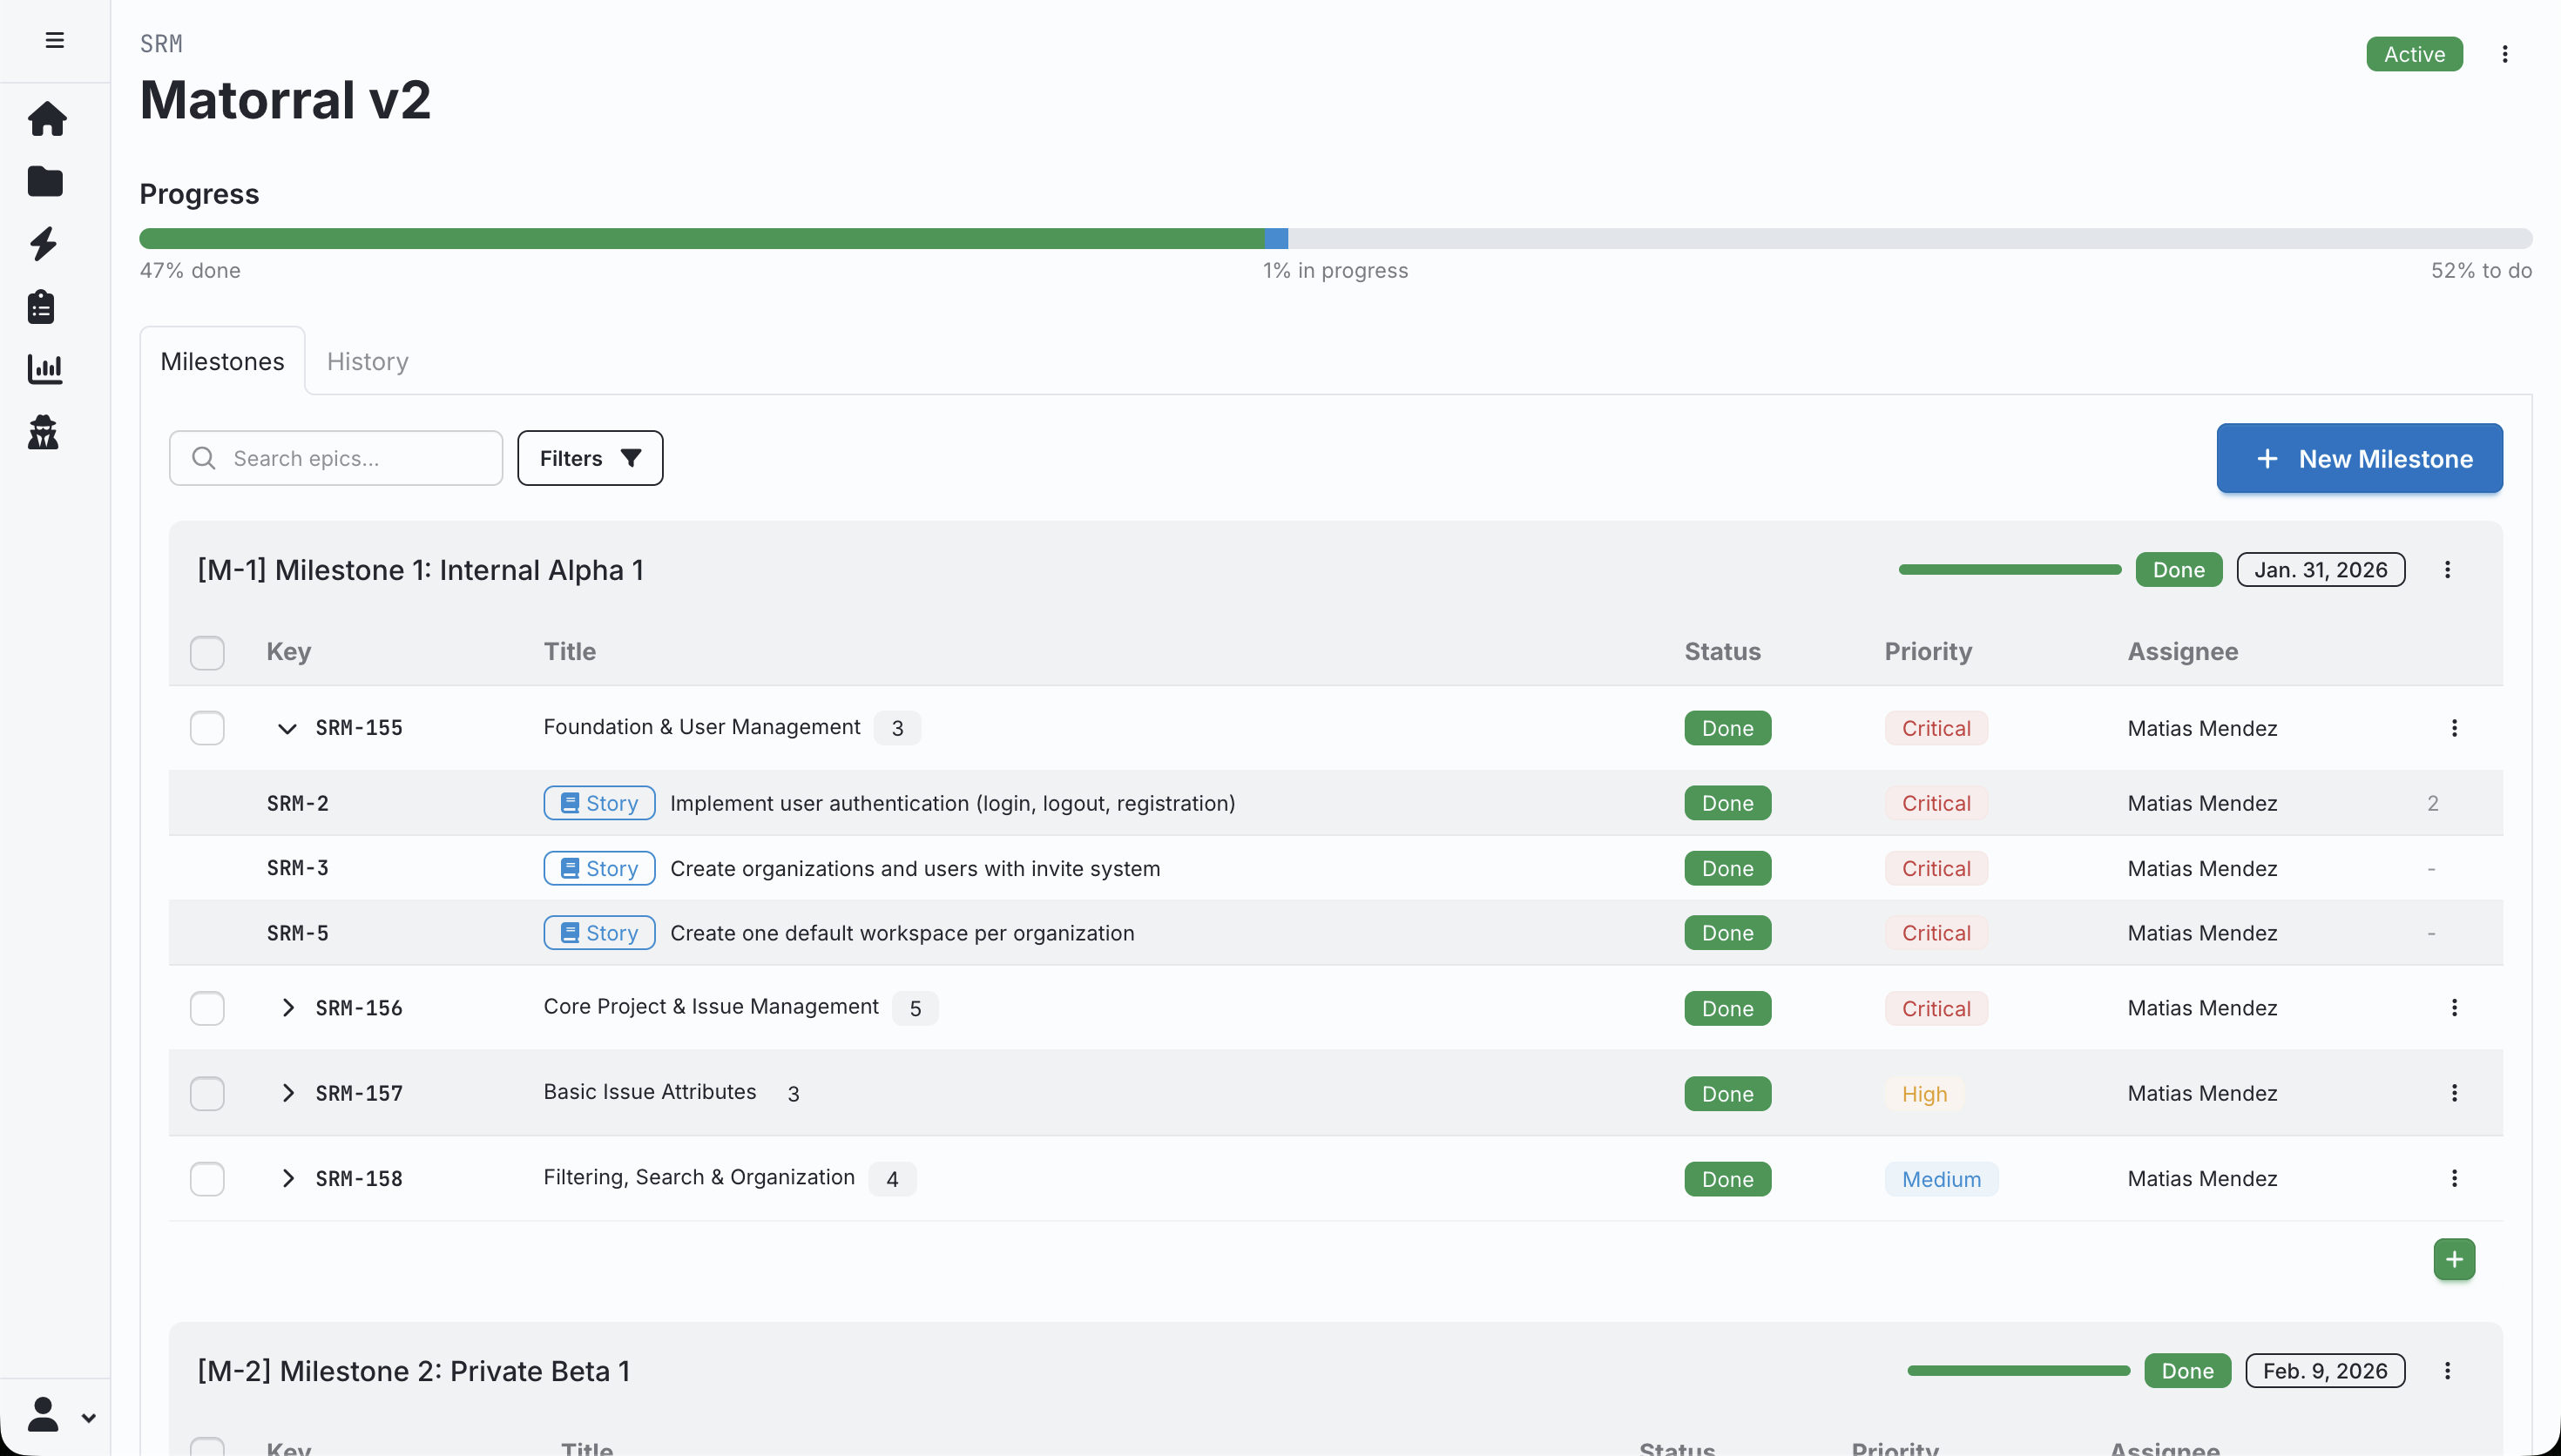
Task: Check the SRM-155 row checkbox
Action: pos(207,728)
